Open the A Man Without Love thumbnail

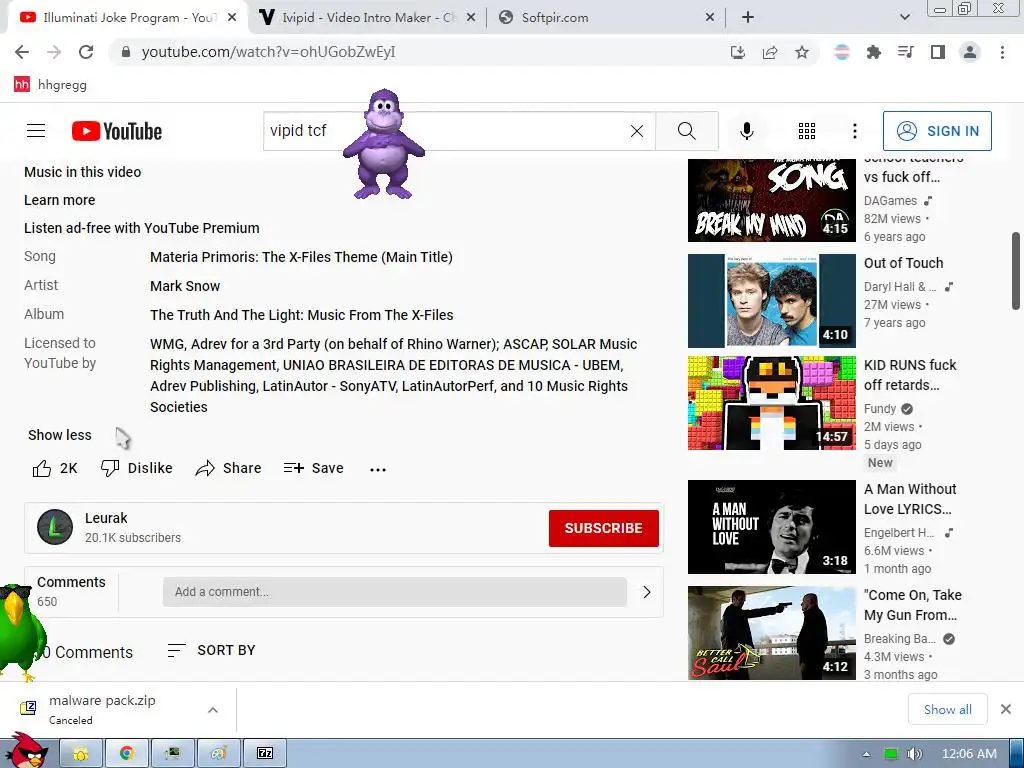[x=771, y=527]
